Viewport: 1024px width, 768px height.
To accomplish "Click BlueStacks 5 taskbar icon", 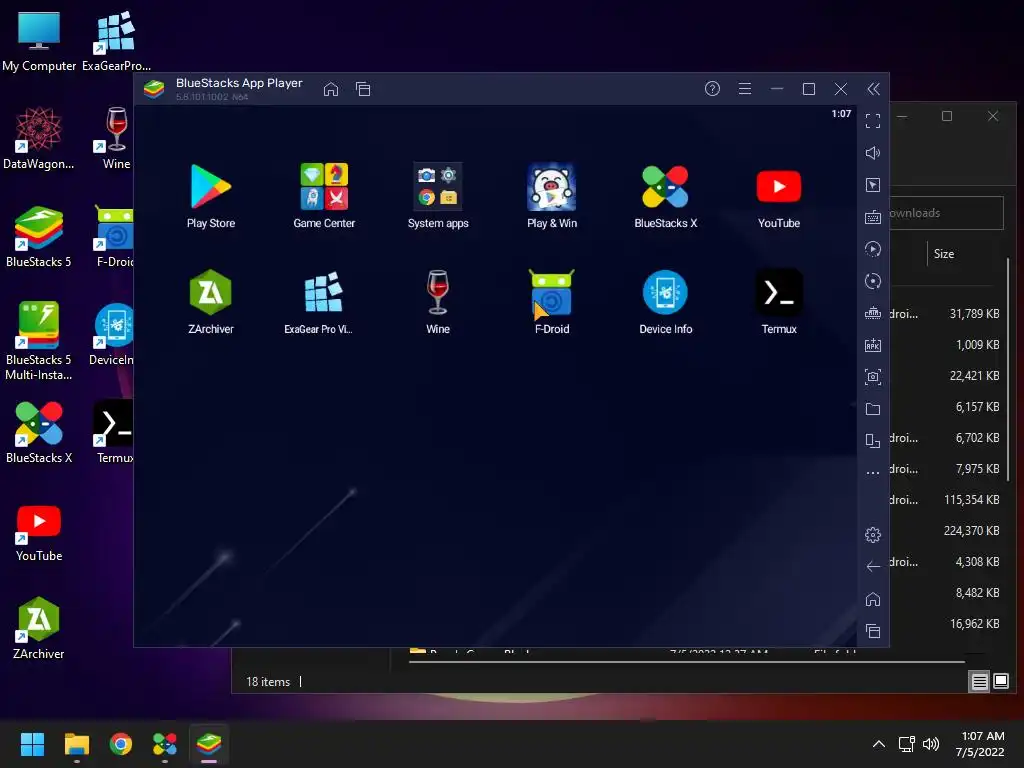I will click(209, 744).
